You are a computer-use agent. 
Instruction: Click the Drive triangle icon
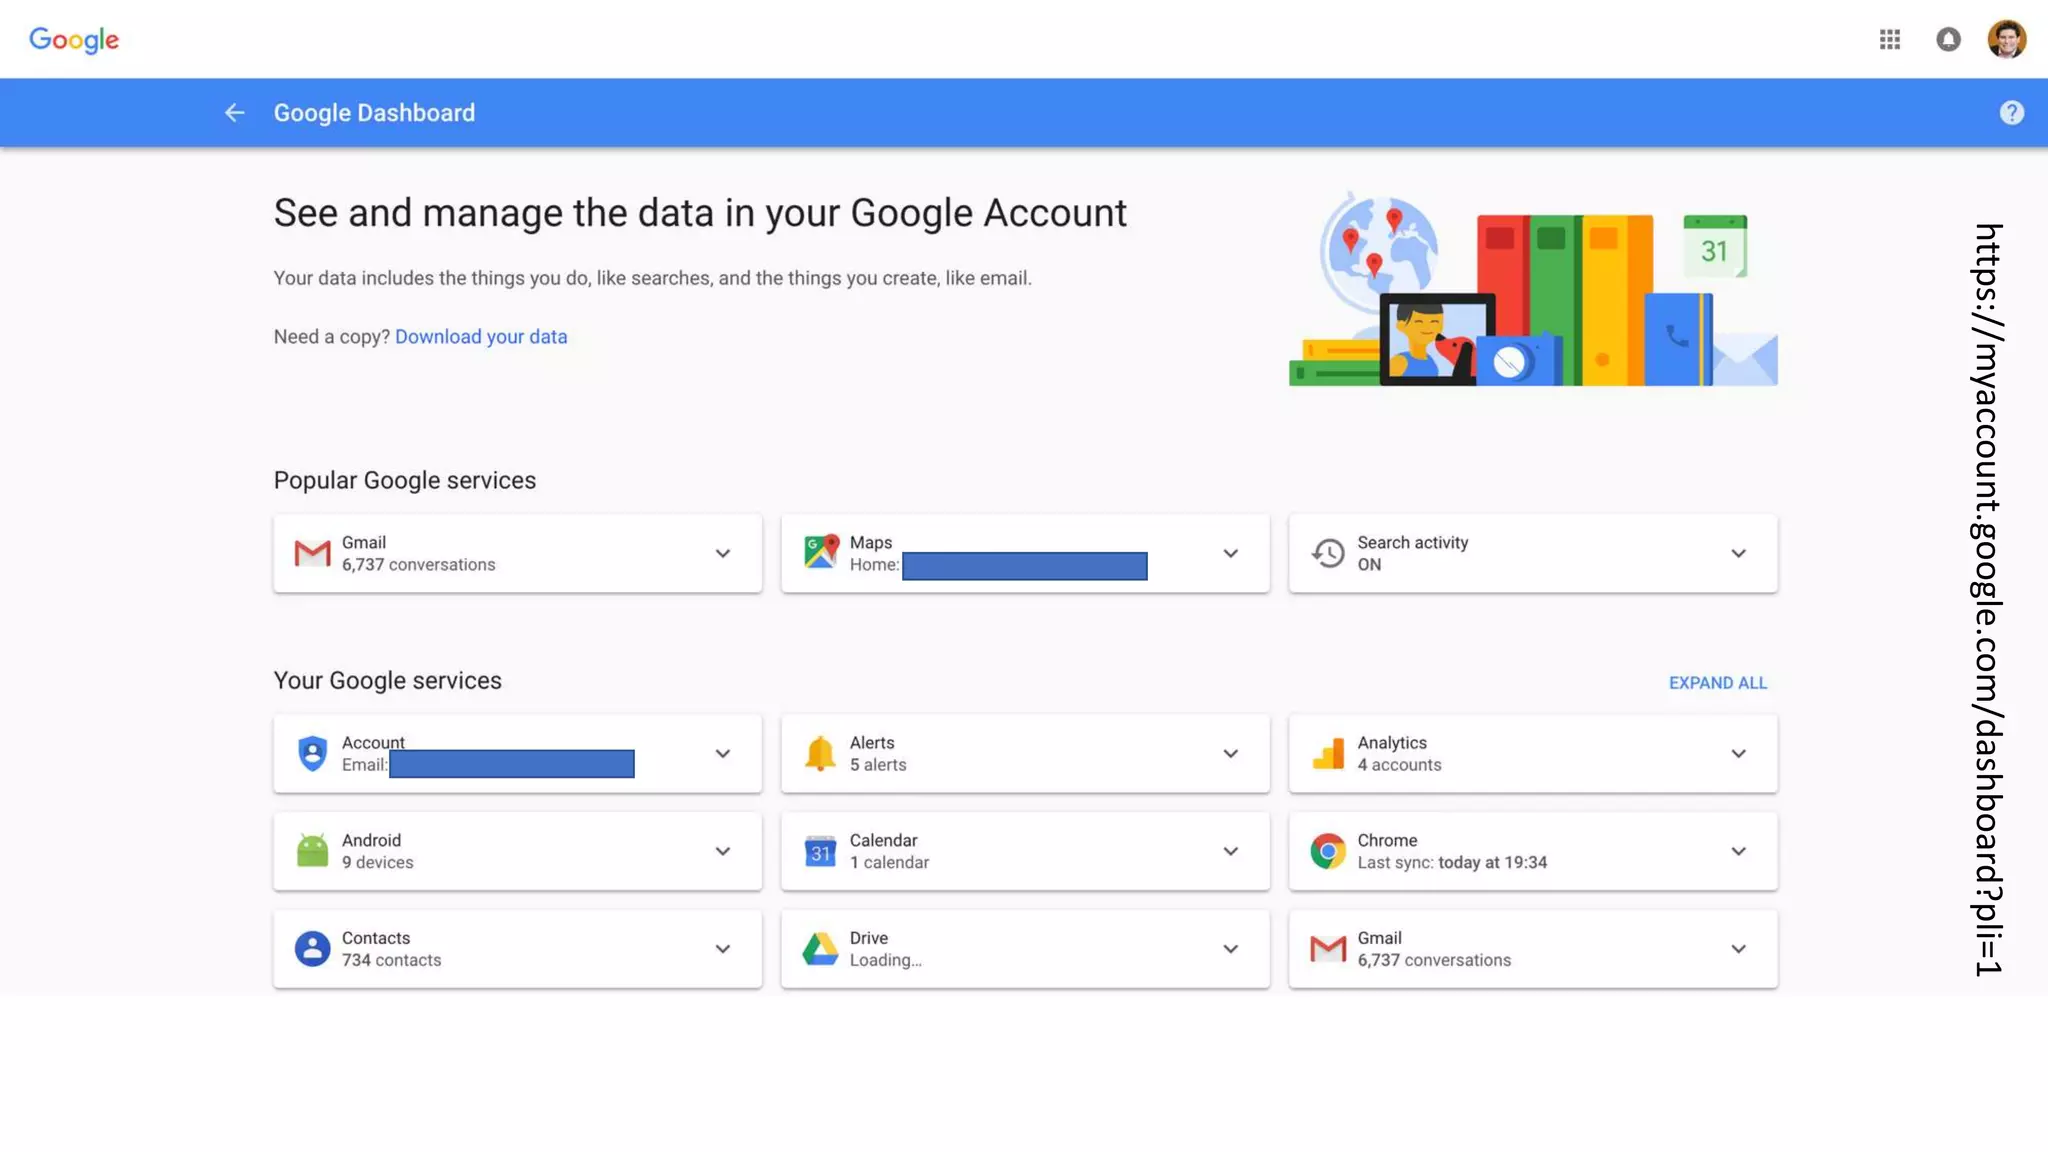(x=820, y=949)
